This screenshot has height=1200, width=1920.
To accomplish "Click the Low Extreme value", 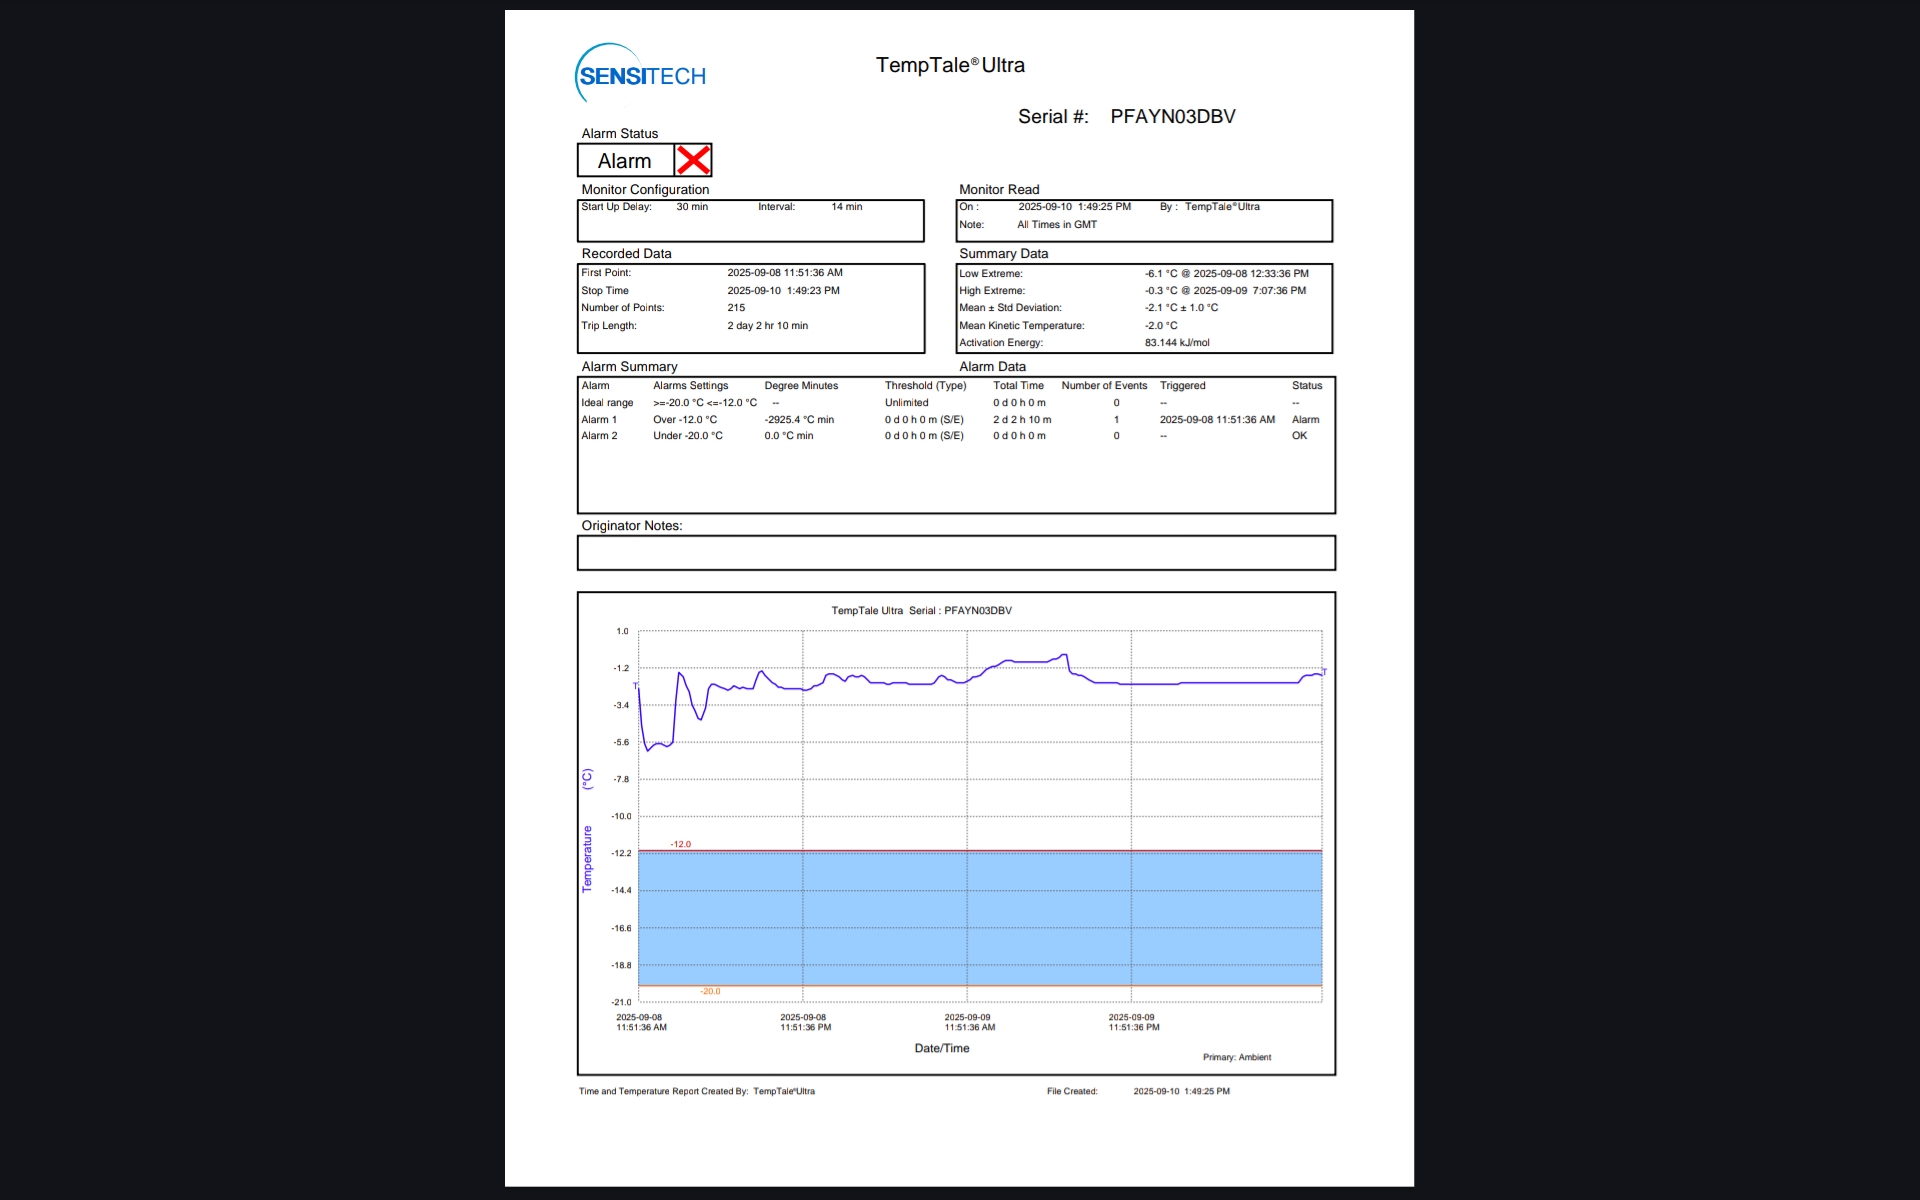I will (1226, 273).
